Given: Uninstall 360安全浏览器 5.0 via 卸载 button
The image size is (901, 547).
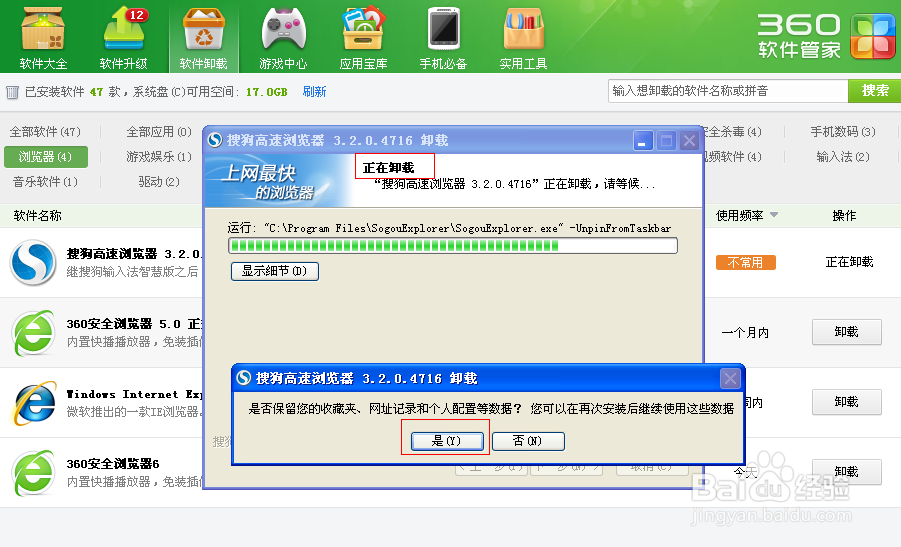Looking at the screenshot, I should [846, 332].
